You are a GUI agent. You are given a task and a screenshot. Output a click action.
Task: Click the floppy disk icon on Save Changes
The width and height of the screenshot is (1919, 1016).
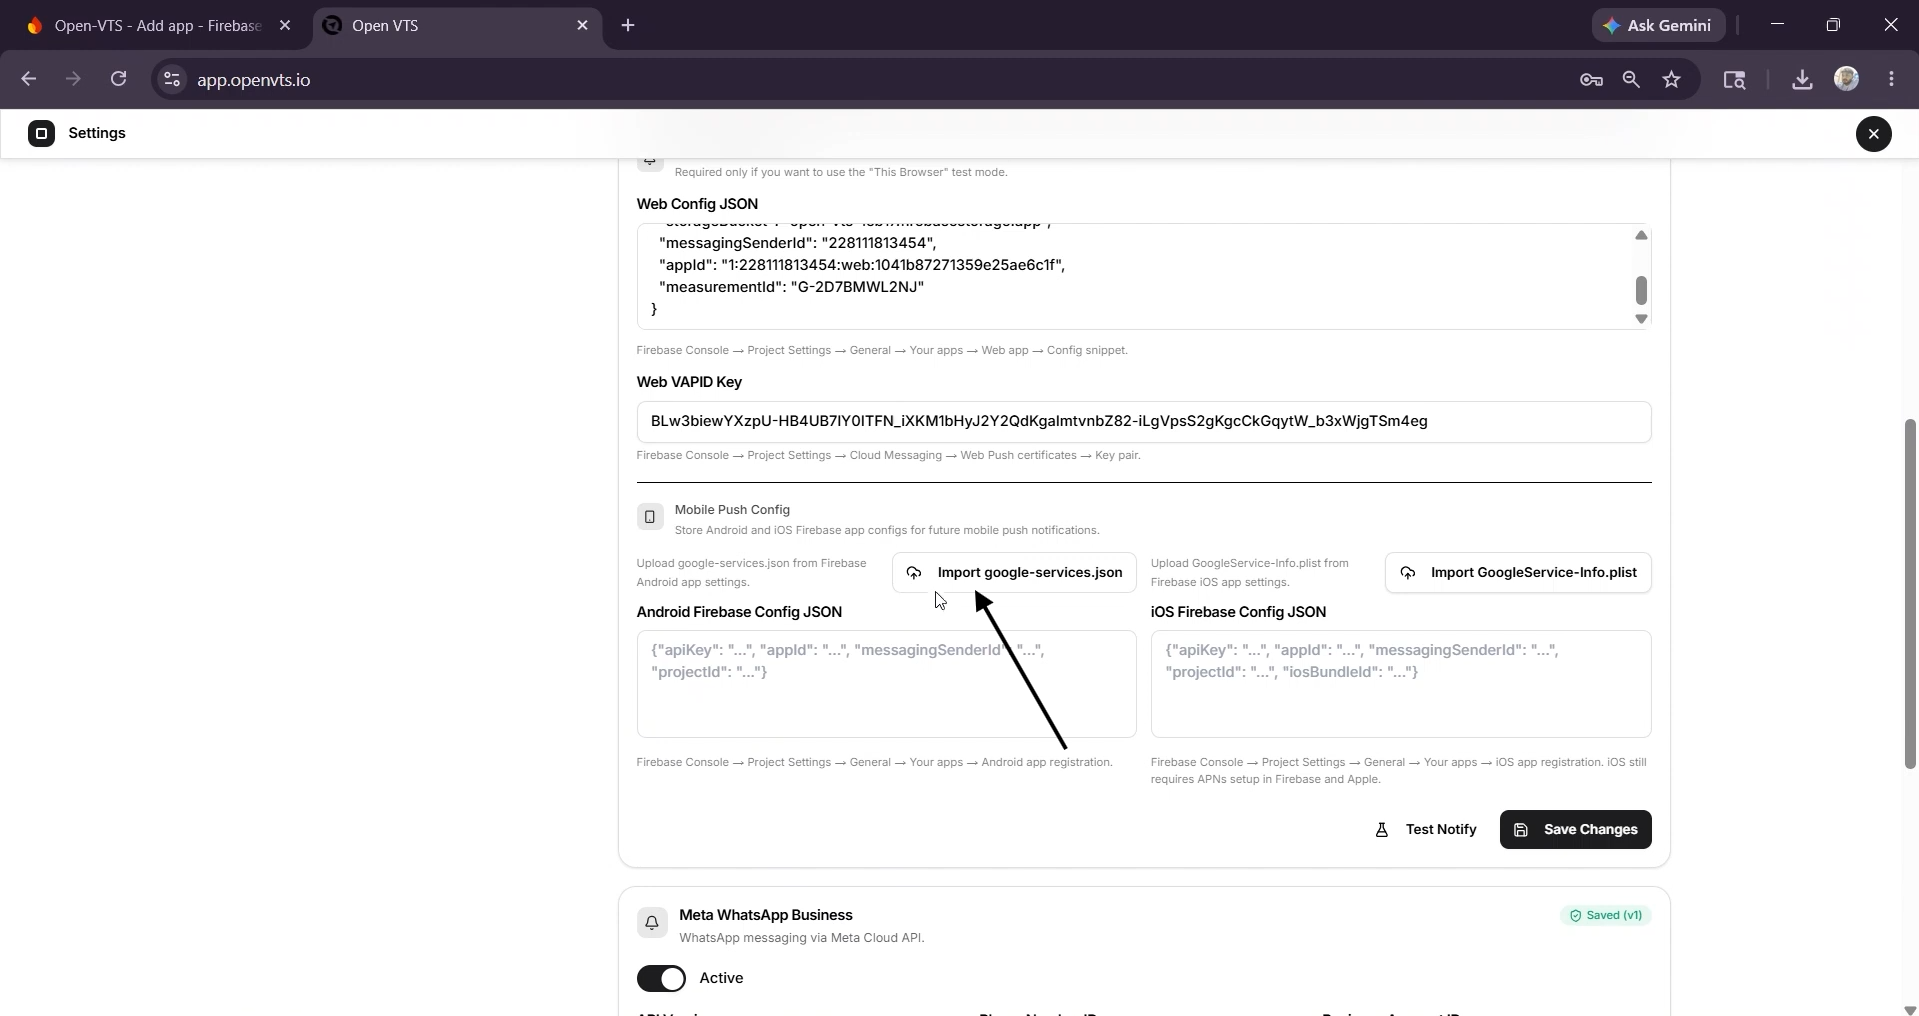tap(1521, 830)
